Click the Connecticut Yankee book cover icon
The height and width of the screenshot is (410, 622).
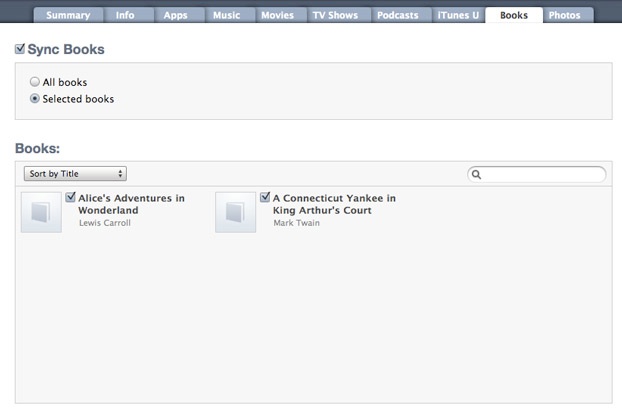click(x=236, y=212)
